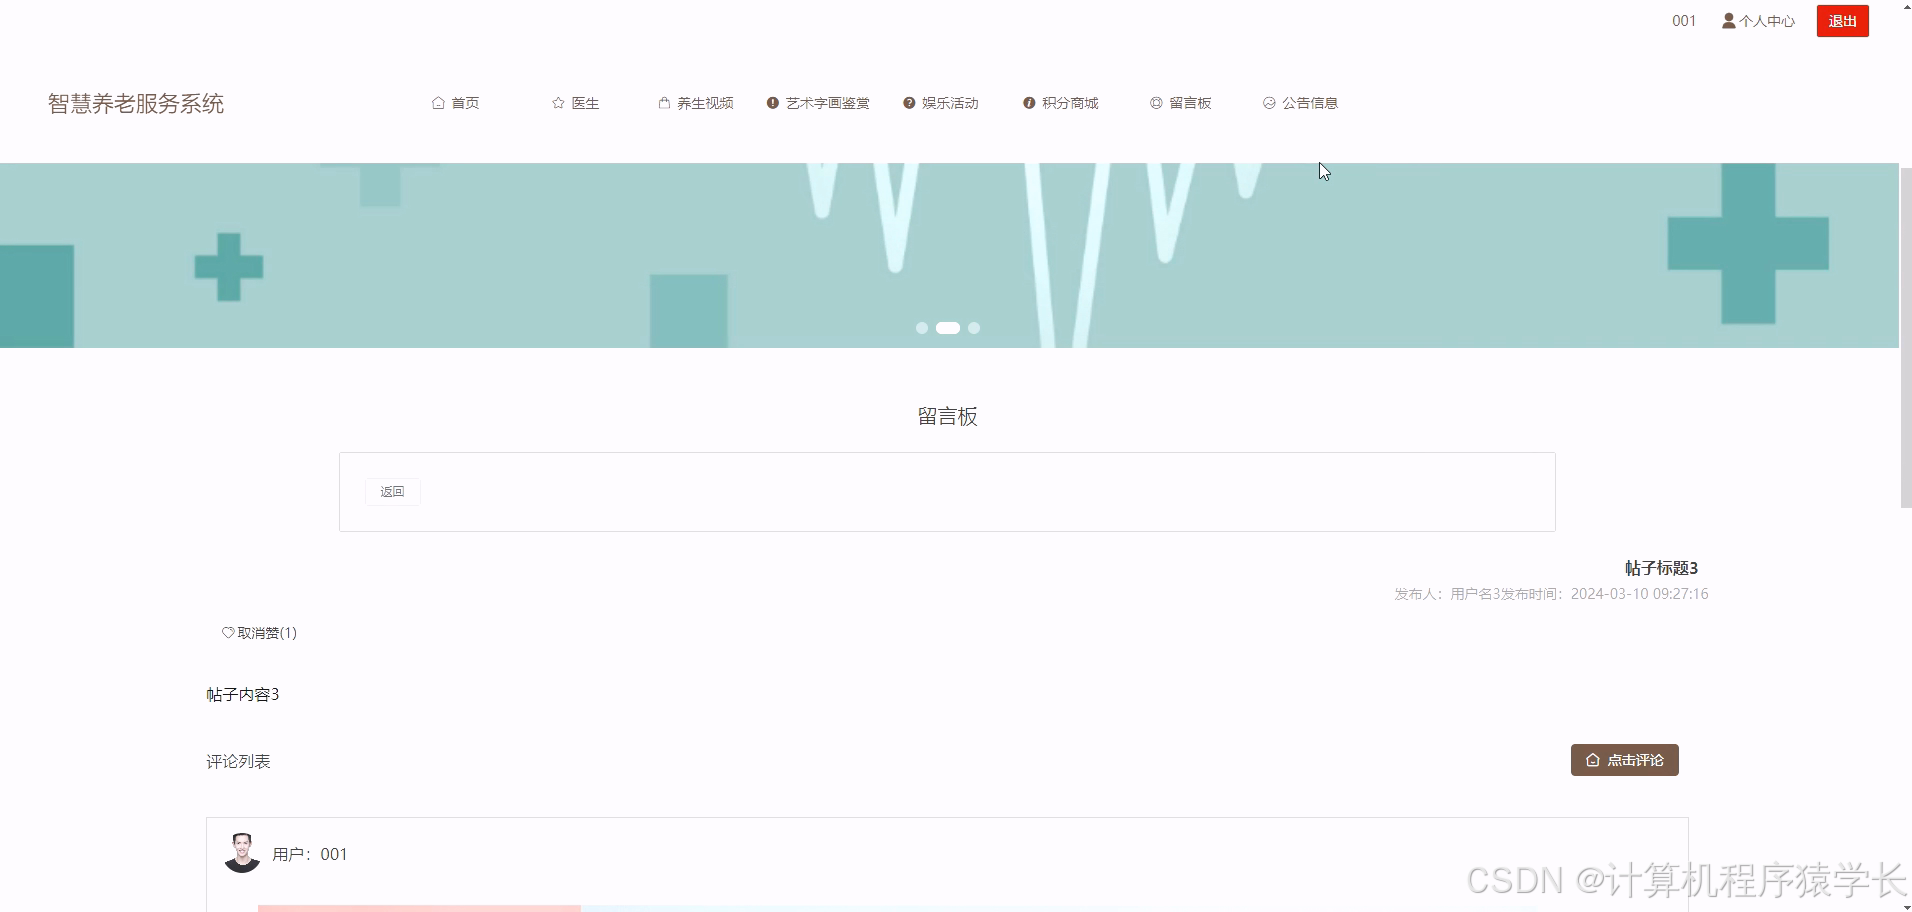This screenshot has height=912, width=1912.
Task: Open 个人中心 personal center link
Action: click(x=1765, y=20)
